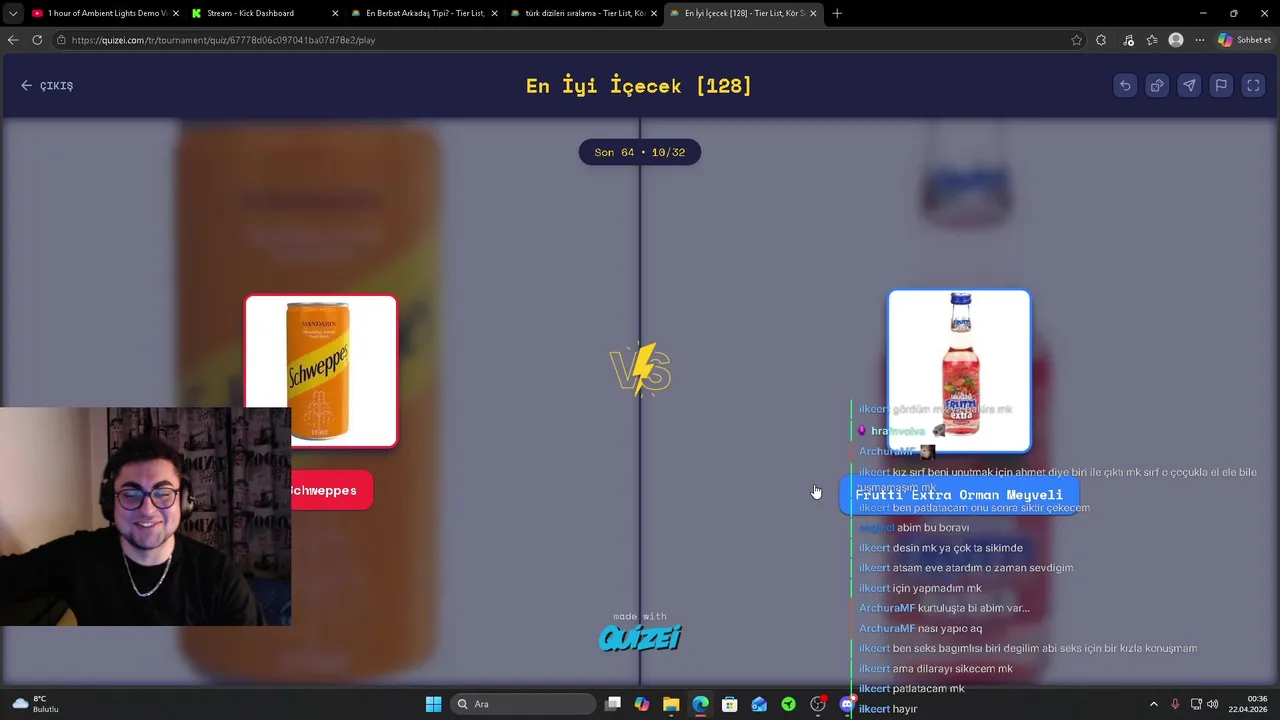Viewport: 1280px width, 720px height.
Task: Choose the Schweppes can image
Action: pyautogui.click(x=321, y=370)
